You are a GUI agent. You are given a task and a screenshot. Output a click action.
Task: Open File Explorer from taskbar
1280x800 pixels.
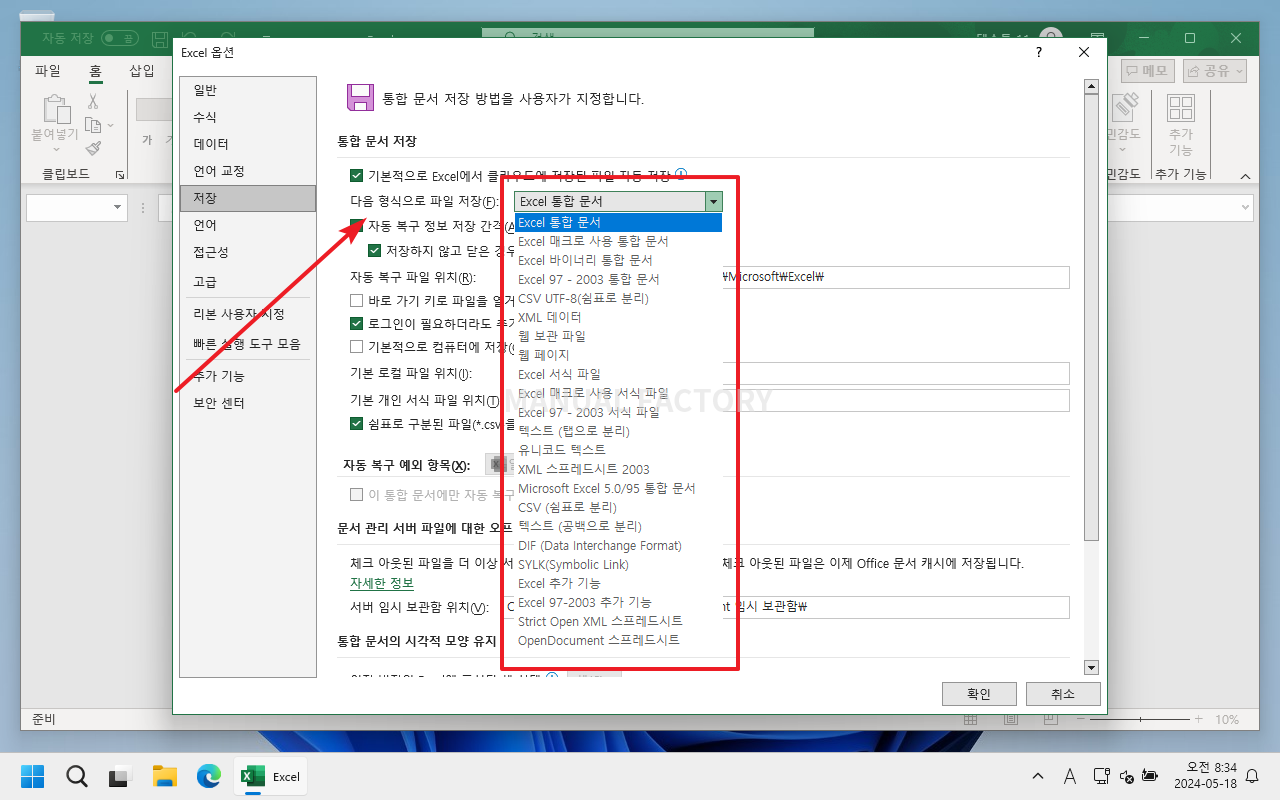coord(164,776)
